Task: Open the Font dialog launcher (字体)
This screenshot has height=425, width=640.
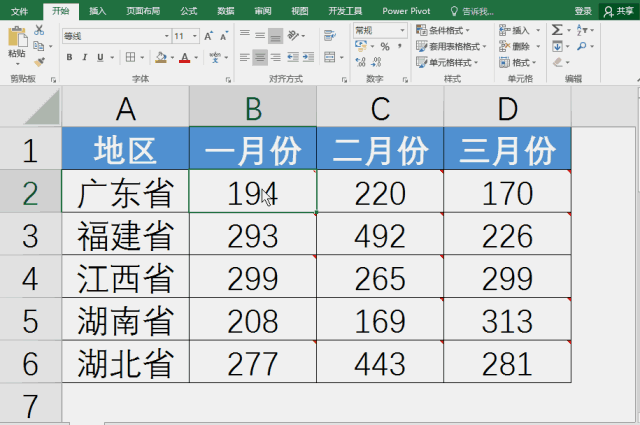Action: [x=228, y=80]
